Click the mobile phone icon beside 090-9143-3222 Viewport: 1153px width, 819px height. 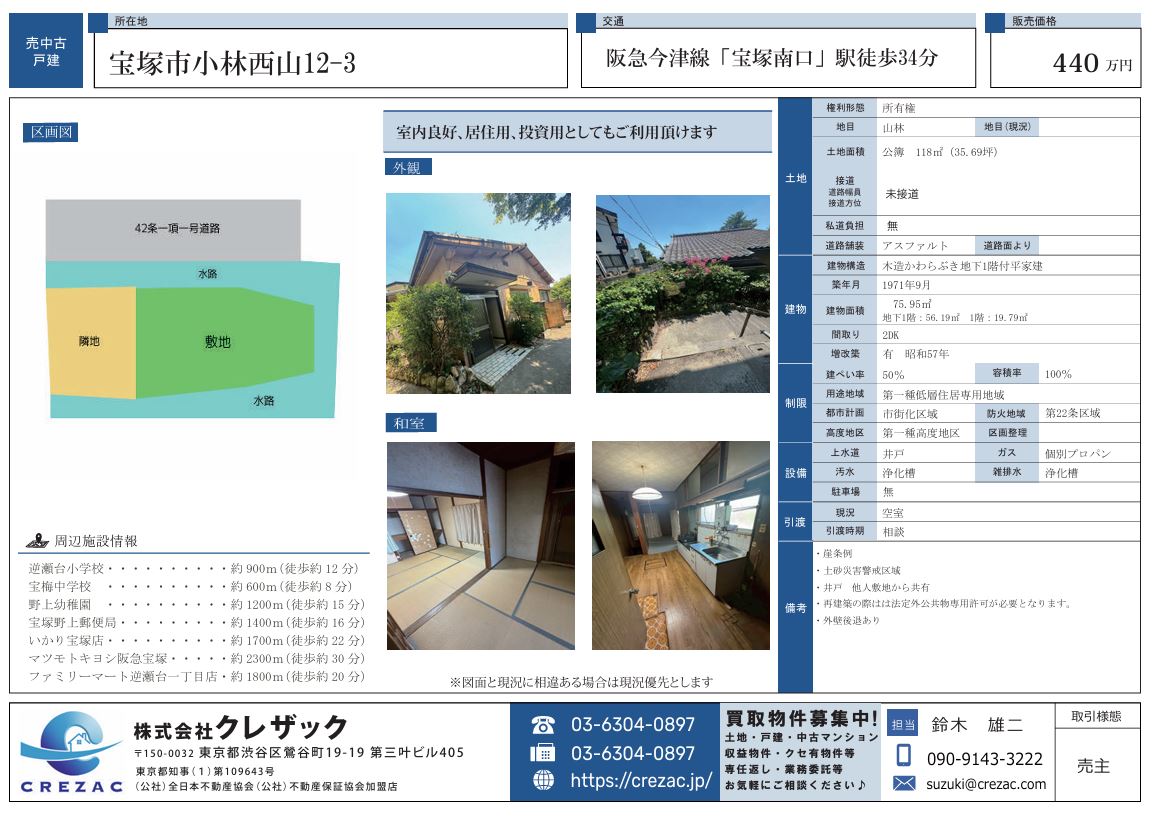(x=904, y=757)
